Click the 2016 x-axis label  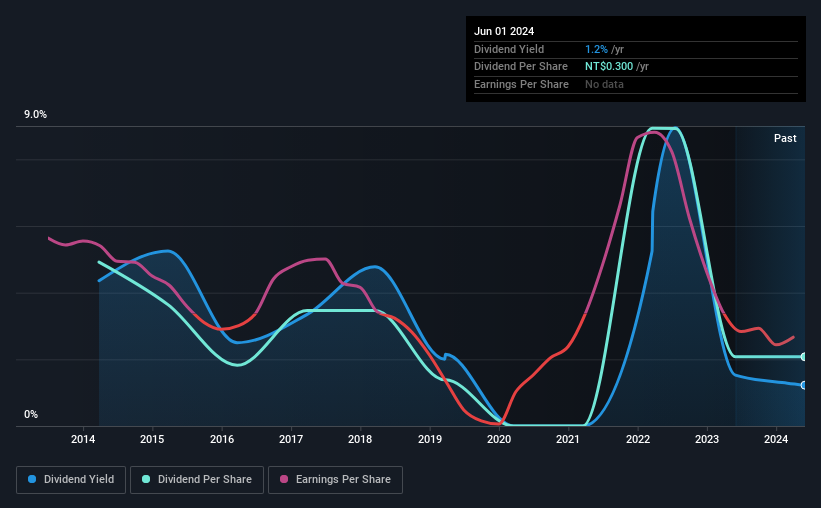coord(222,439)
